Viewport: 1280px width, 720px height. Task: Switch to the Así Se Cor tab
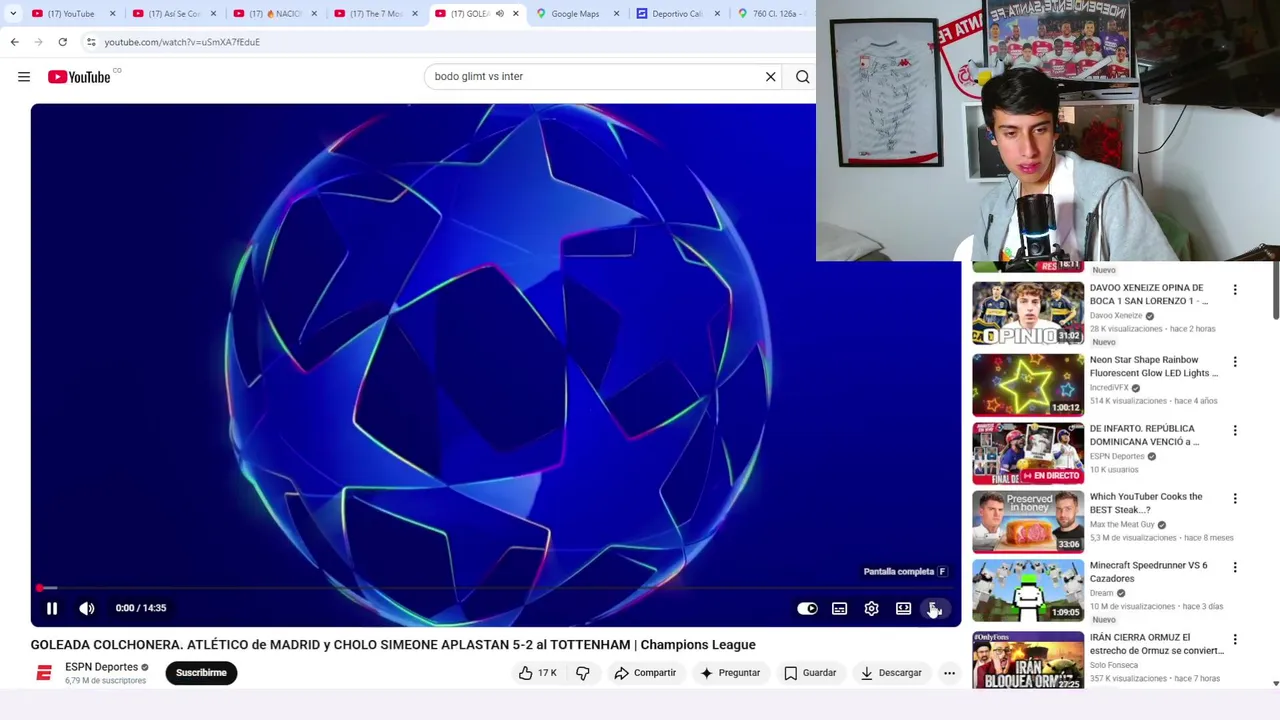pos(174,14)
